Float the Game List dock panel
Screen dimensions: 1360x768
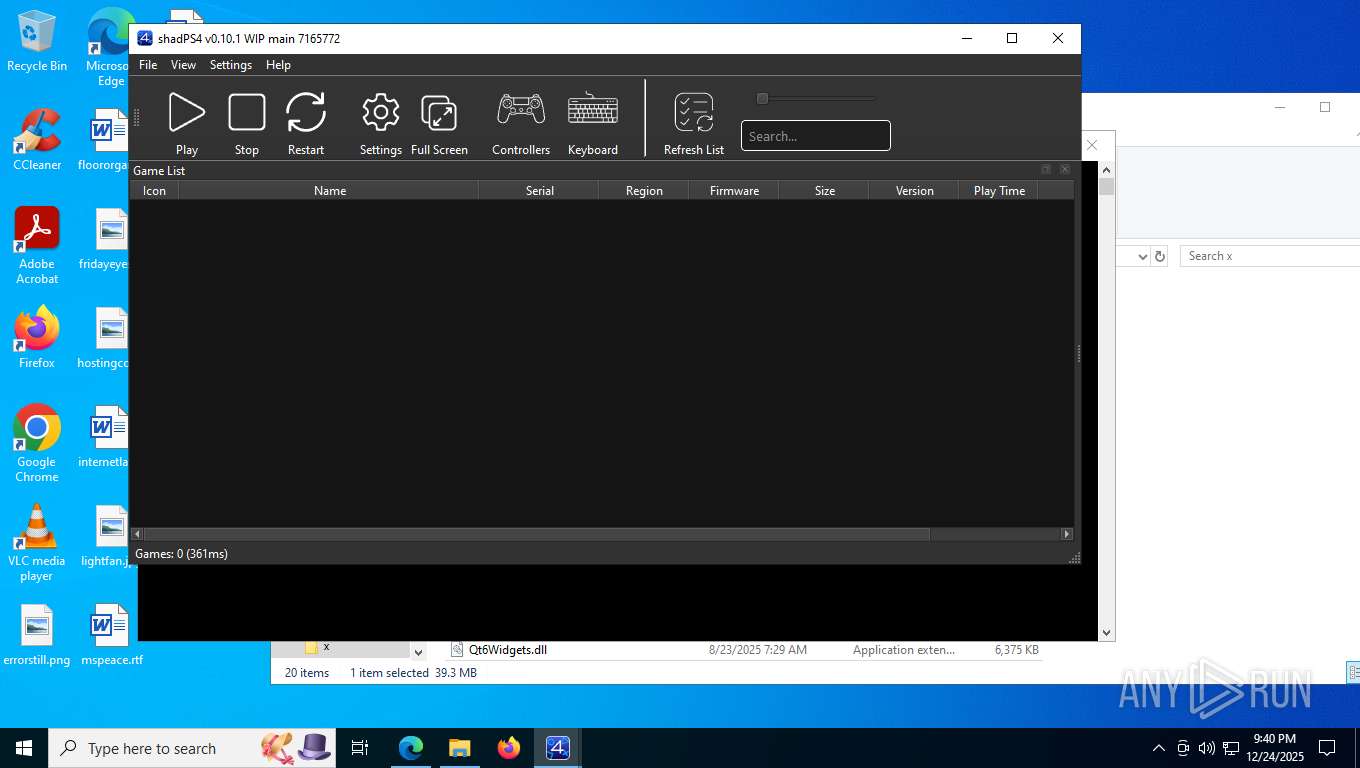(1046, 170)
